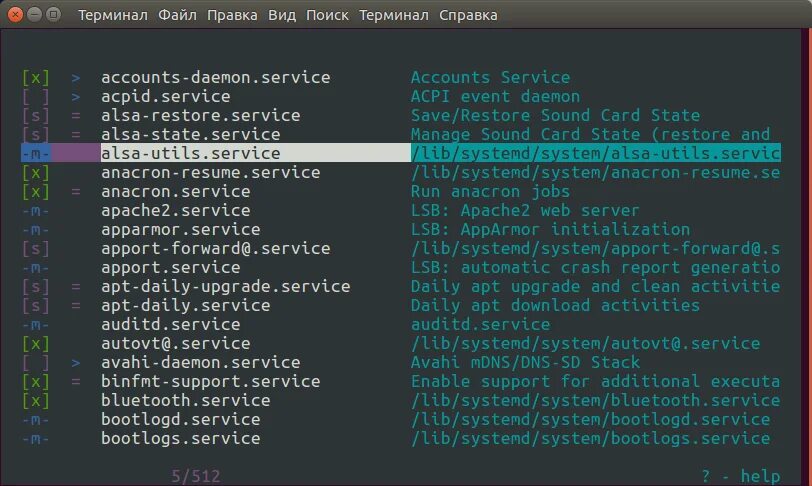Toggle the empty checkbox for acpid.service
This screenshot has width=812, height=486.
click(x=36, y=97)
